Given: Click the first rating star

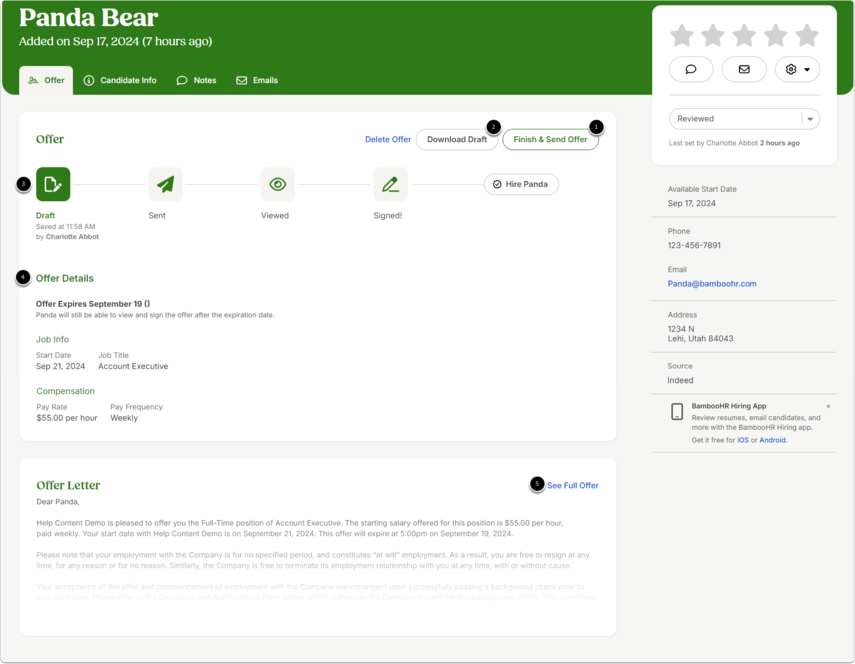Looking at the screenshot, I should coord(682,36).
